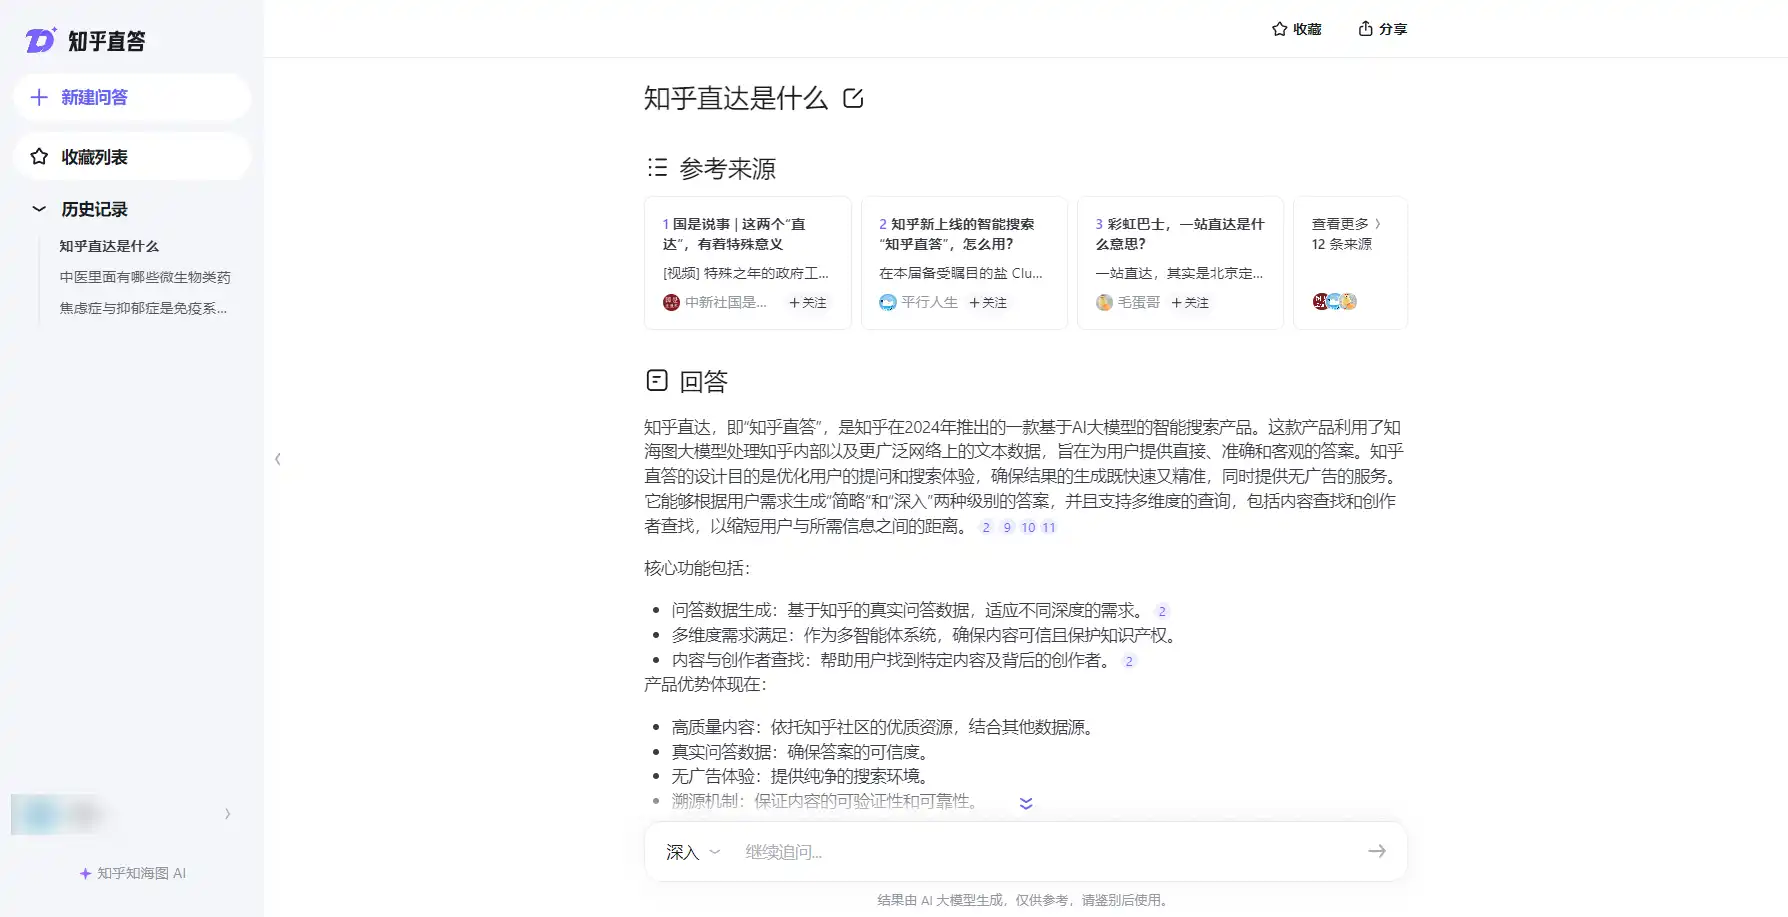The width and height of the screenshot is (1788, 917).
Task: Click the plus icon in 新建问答
Action: click(39, 97)
